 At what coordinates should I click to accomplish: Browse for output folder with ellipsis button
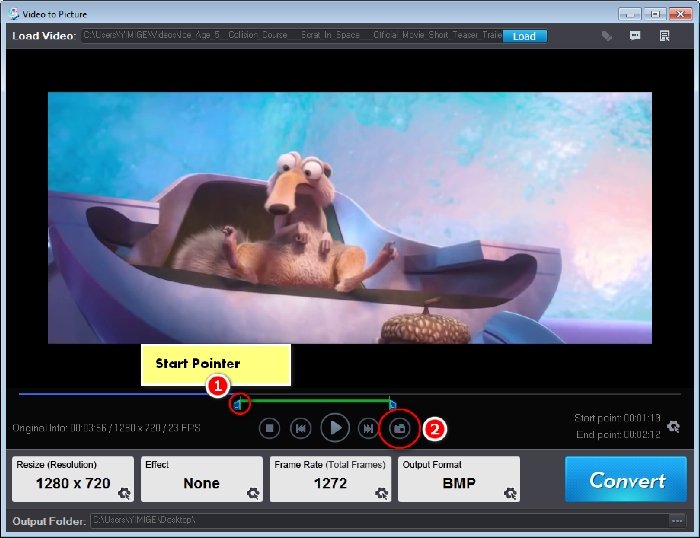(x=677, y=521)
